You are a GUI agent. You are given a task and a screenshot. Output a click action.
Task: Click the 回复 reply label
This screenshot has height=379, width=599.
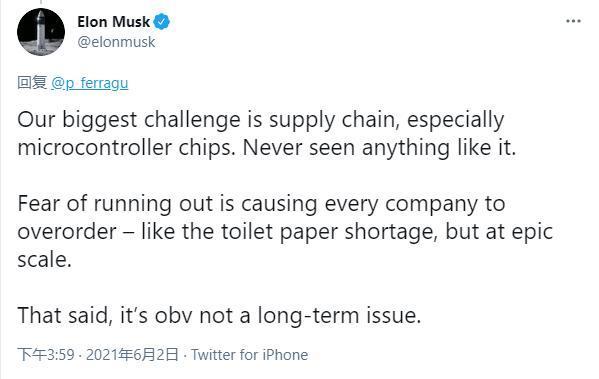(x=32, y=83)
